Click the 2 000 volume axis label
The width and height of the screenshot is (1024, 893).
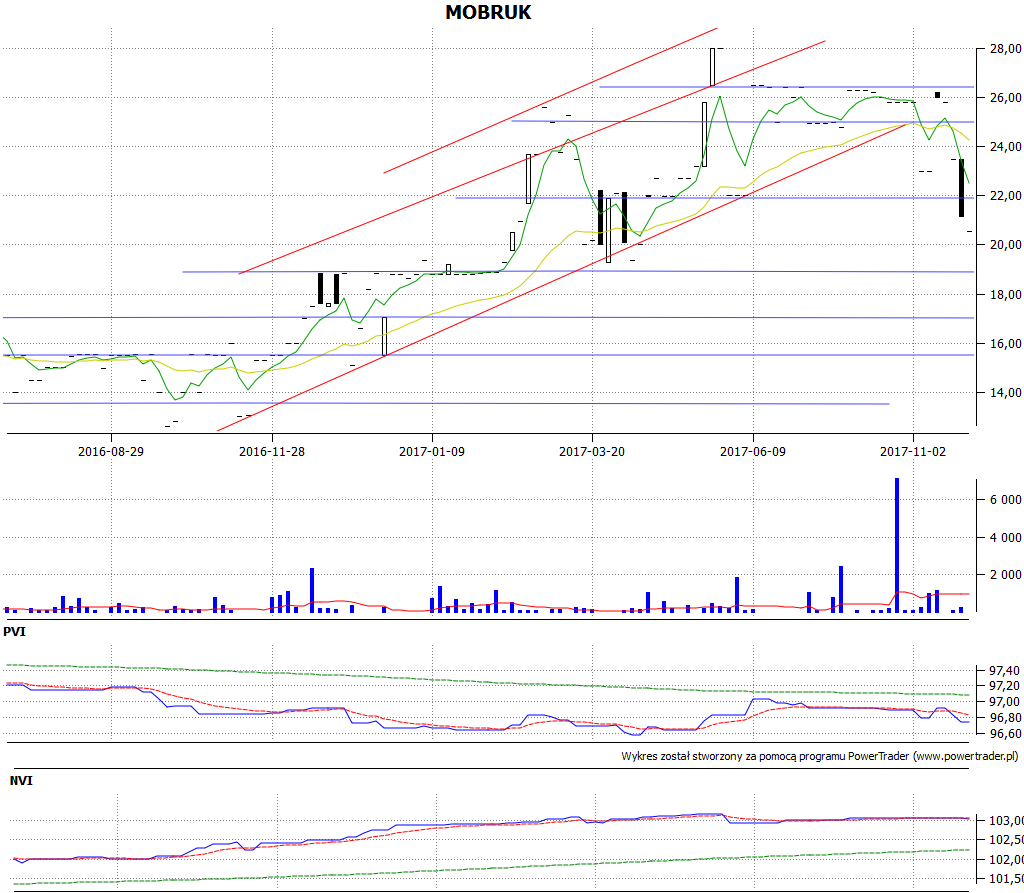click(1006, 575)
